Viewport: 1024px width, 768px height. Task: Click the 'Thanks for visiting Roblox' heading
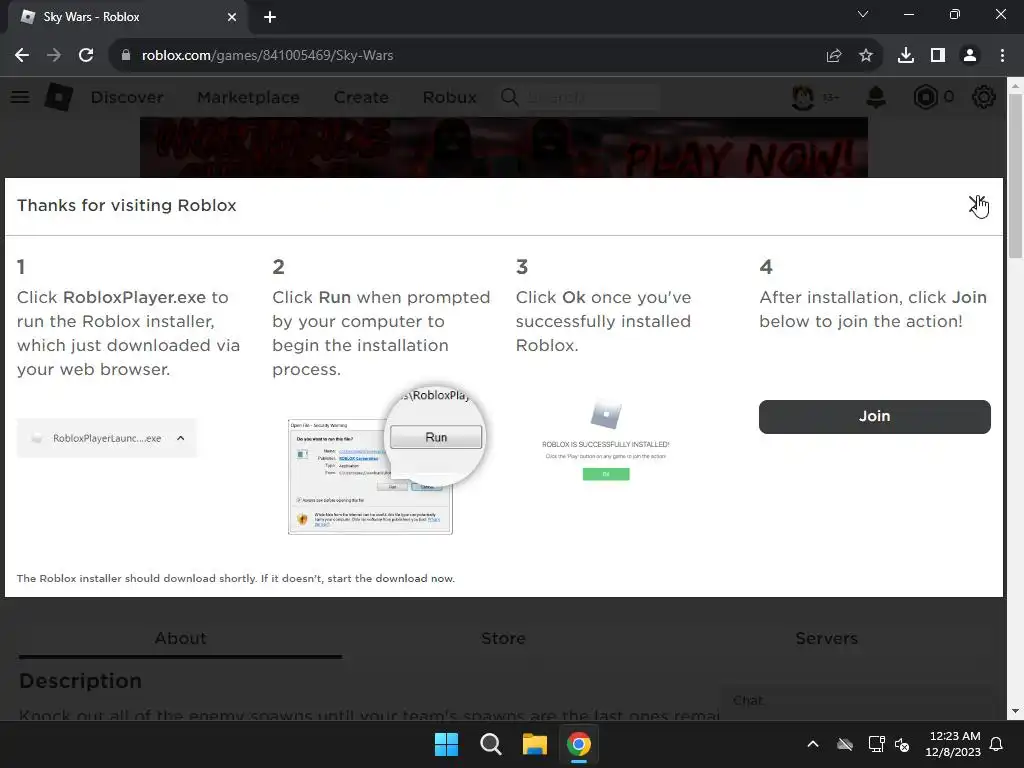127,205
